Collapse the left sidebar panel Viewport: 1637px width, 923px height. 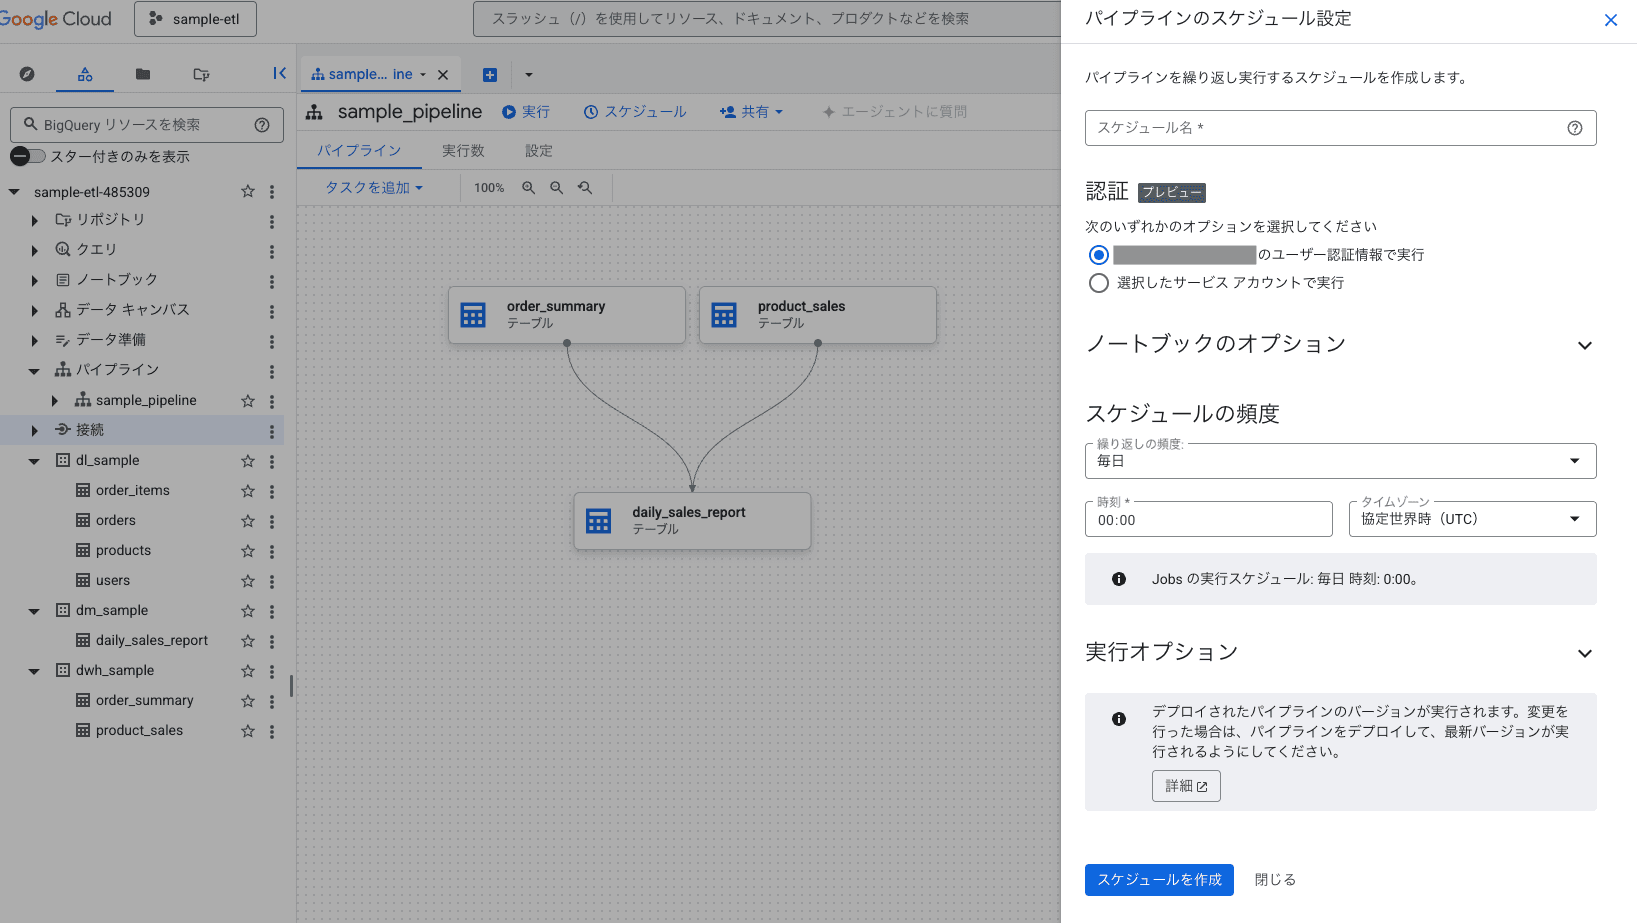[279, 73]
